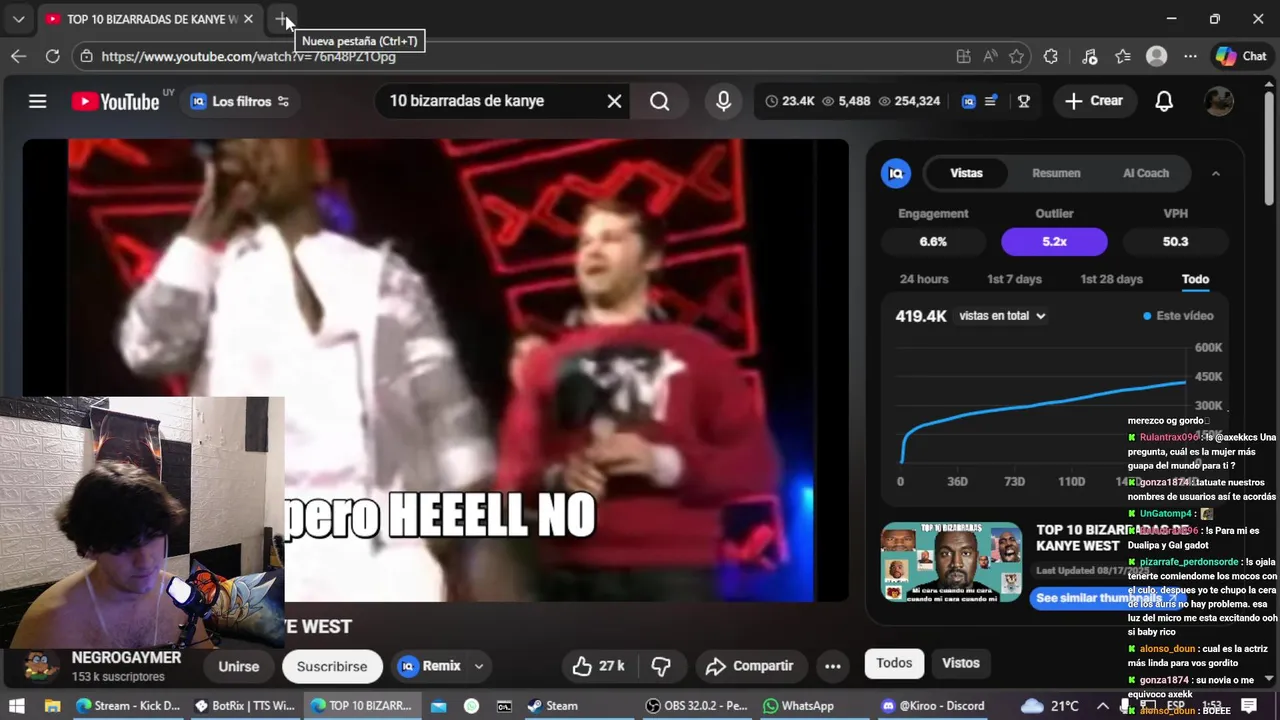Open a new browser tab
The width and height of the screenshot is (1280, 720).
click(x=283, y=19)
